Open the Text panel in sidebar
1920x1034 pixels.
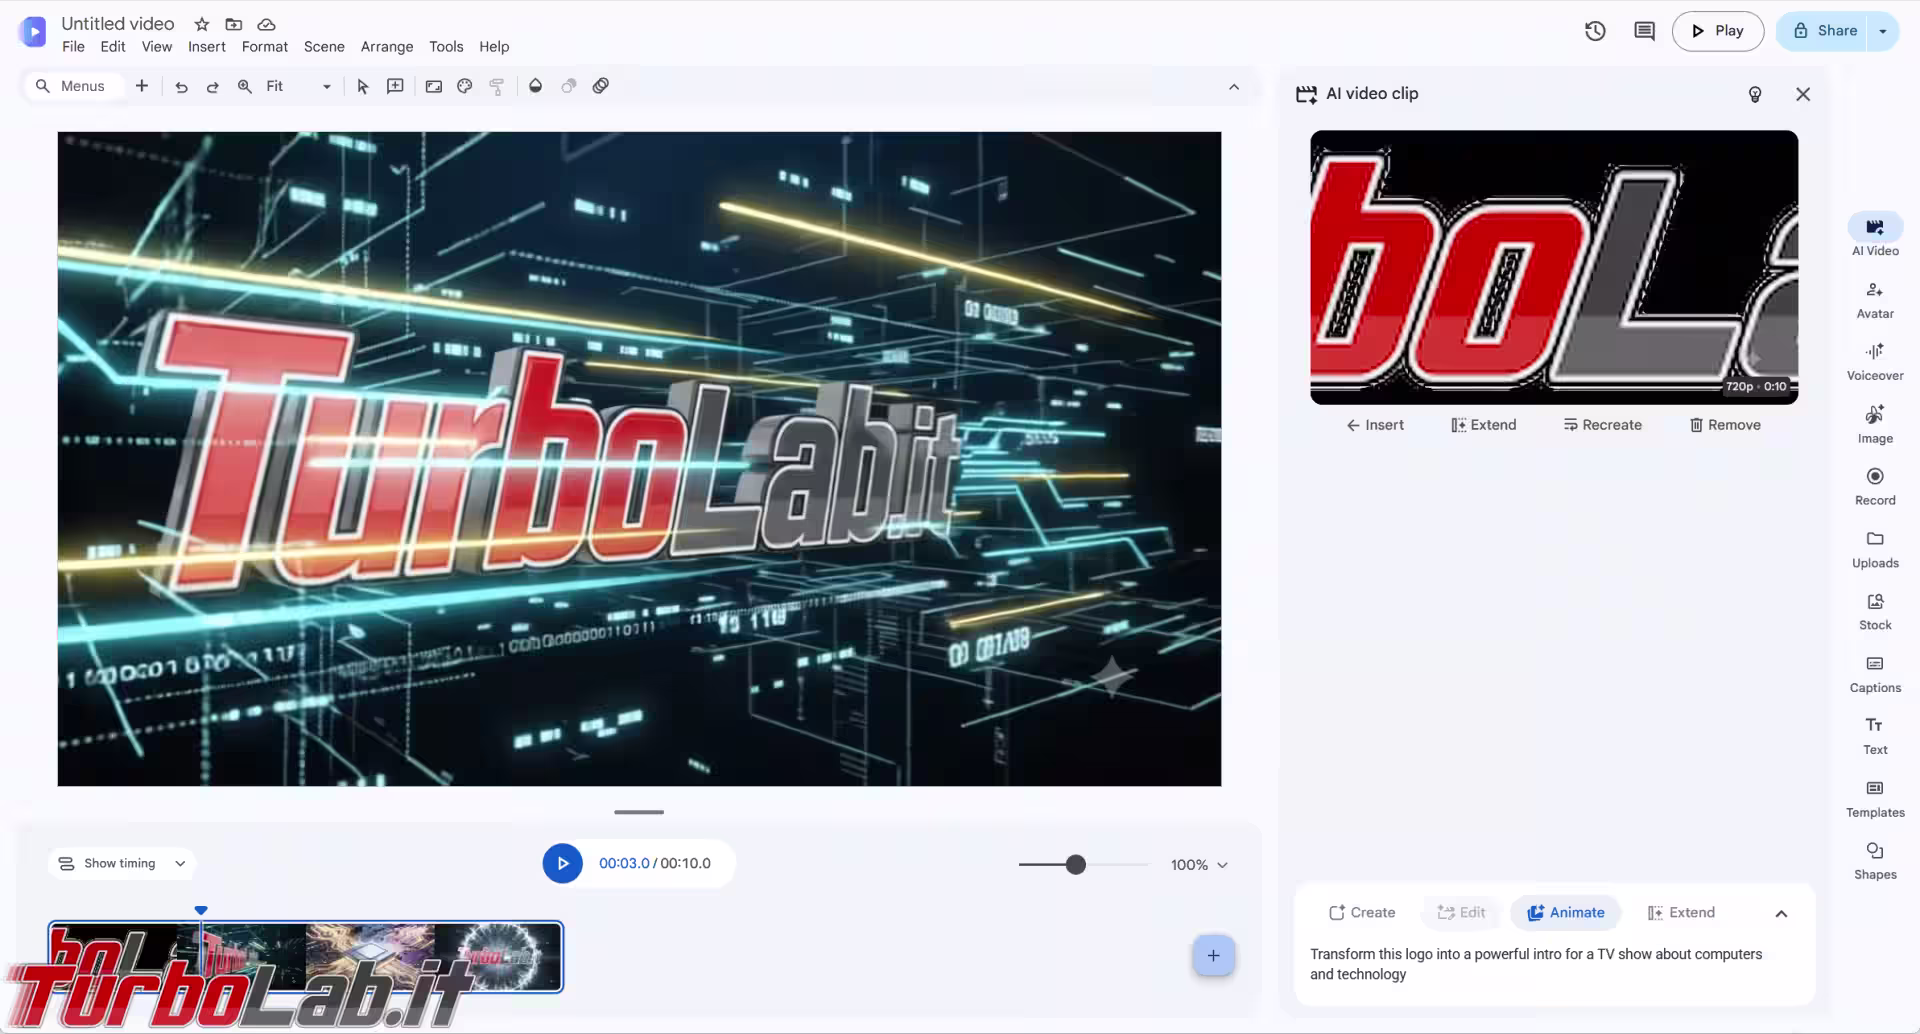tap(1875, 737)
